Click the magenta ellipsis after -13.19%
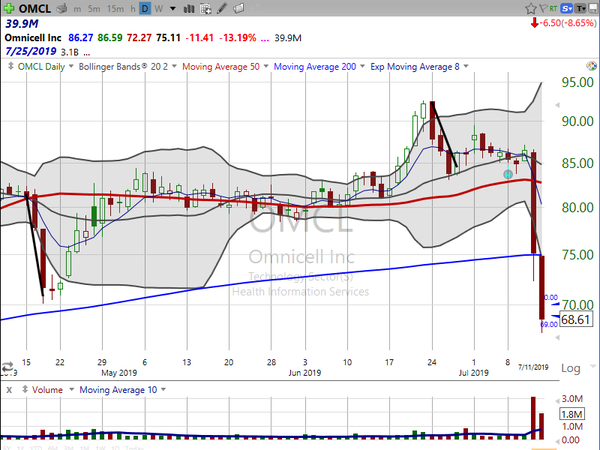600x450 pixels. tap(264, 38)
